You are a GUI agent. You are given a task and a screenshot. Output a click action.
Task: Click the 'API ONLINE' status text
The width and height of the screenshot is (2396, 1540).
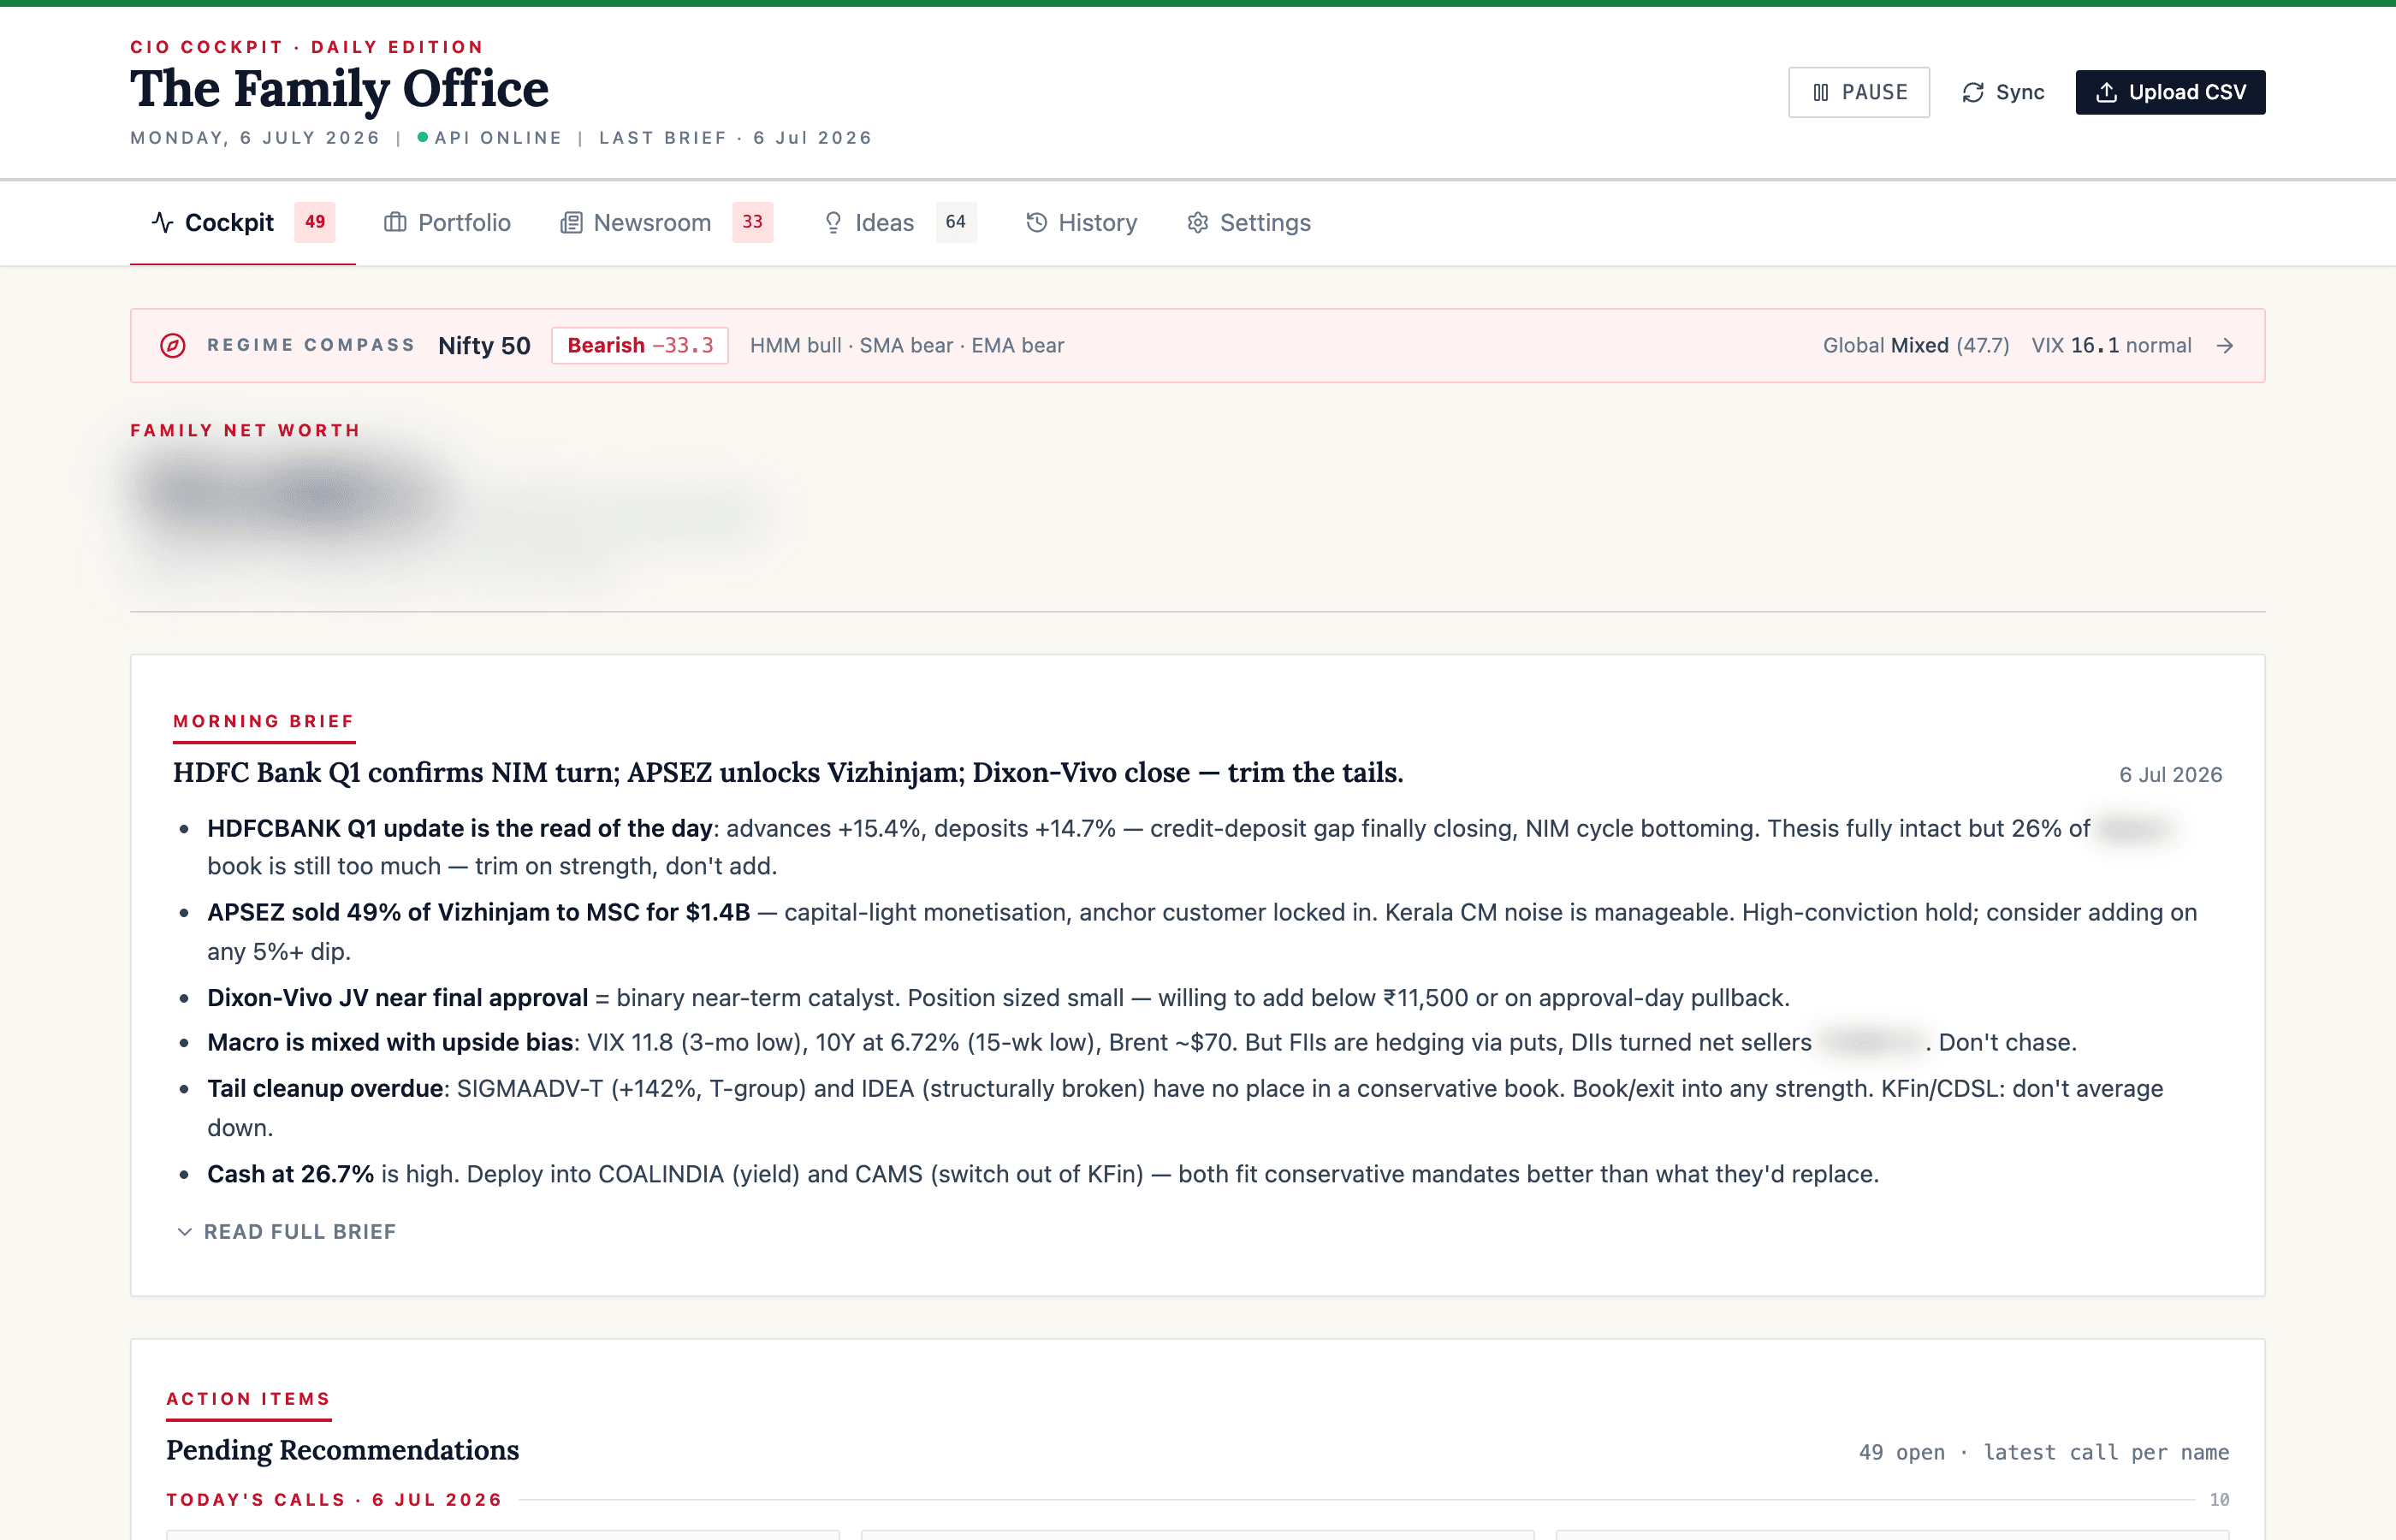pos(498,137)
